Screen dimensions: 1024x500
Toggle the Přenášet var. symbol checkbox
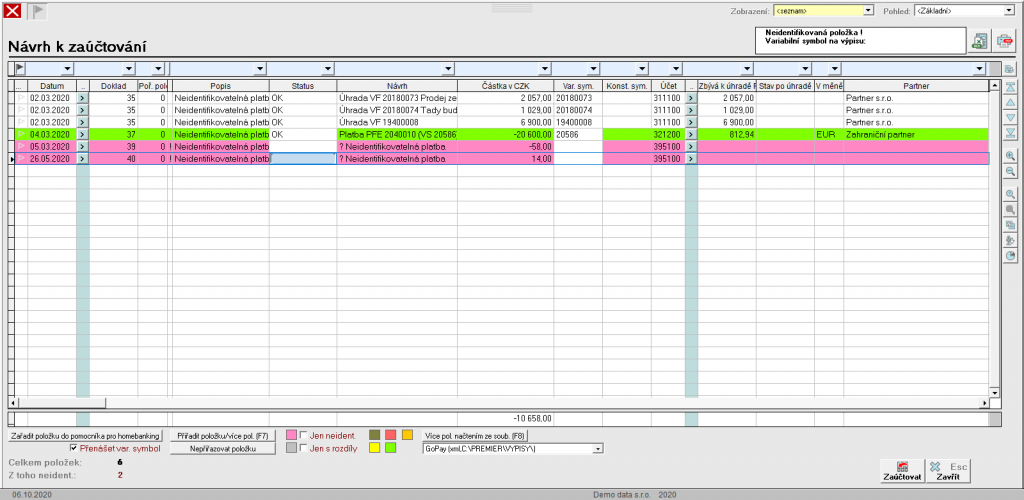73,449
